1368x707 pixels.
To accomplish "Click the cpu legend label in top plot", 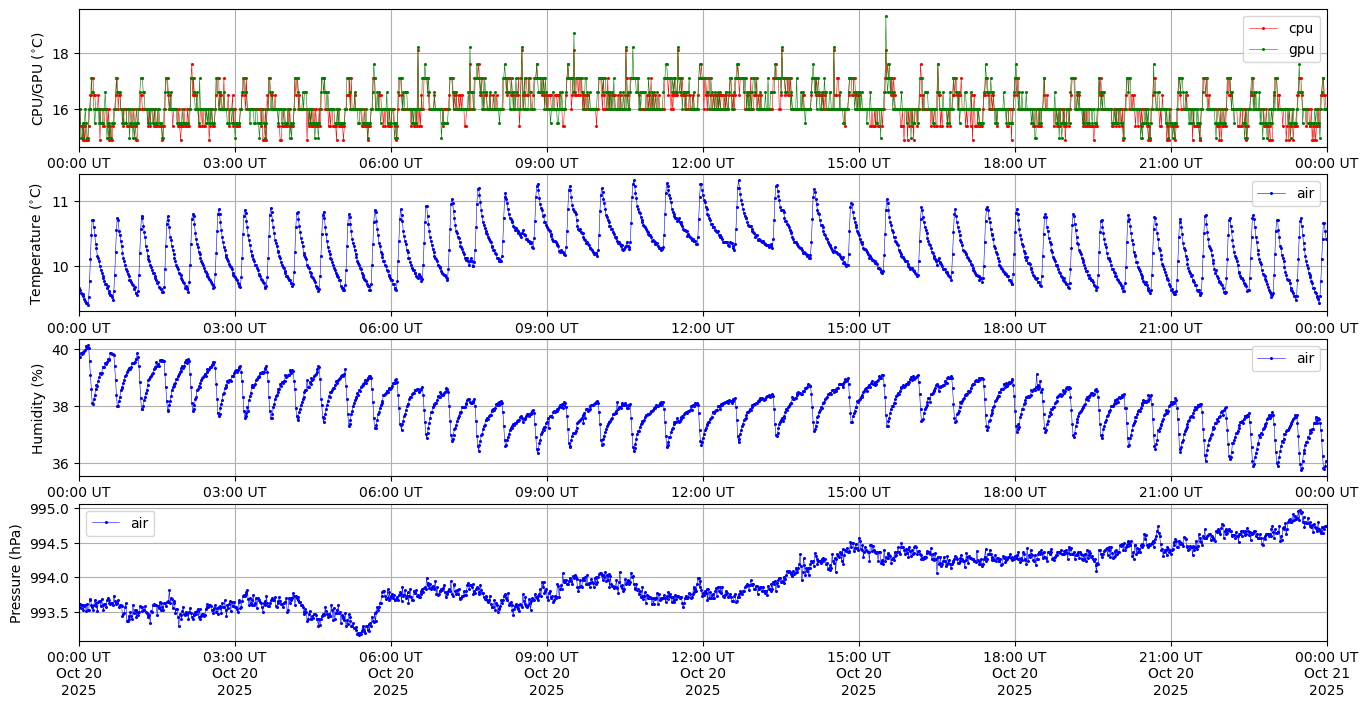I will 1300,28.
